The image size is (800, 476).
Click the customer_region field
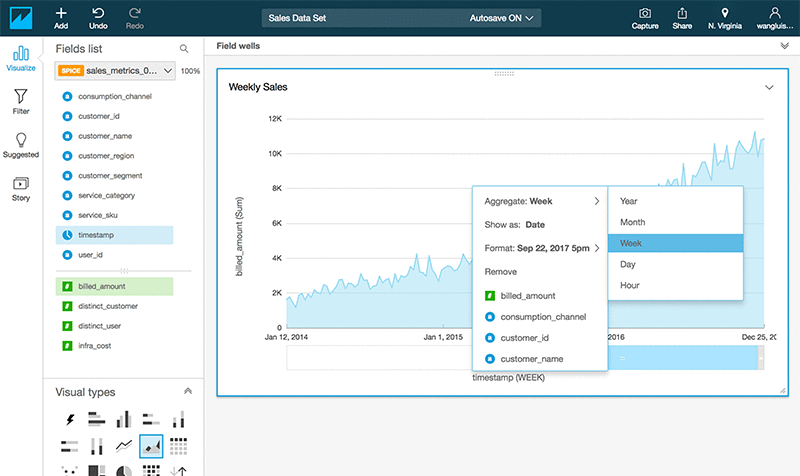tap(106, 156)
